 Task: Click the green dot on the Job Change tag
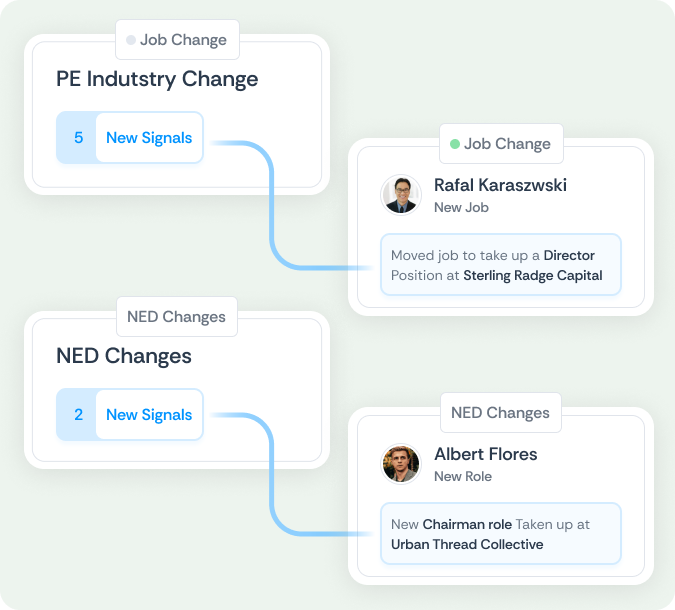pyautogui.click(x=455, y=144)
